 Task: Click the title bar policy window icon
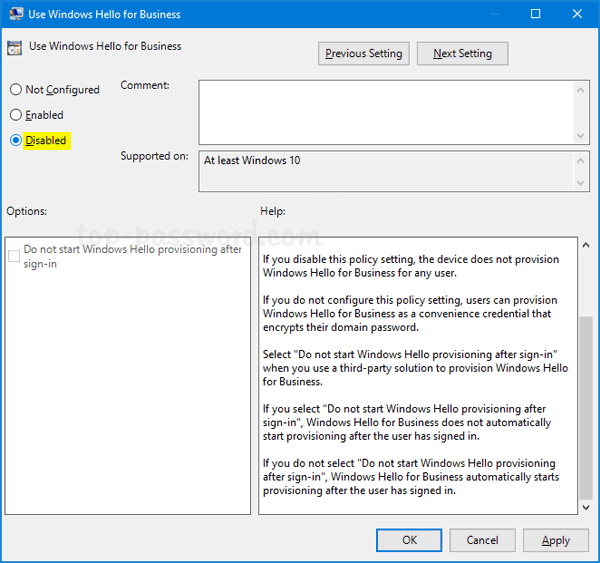tap(14, 15)
